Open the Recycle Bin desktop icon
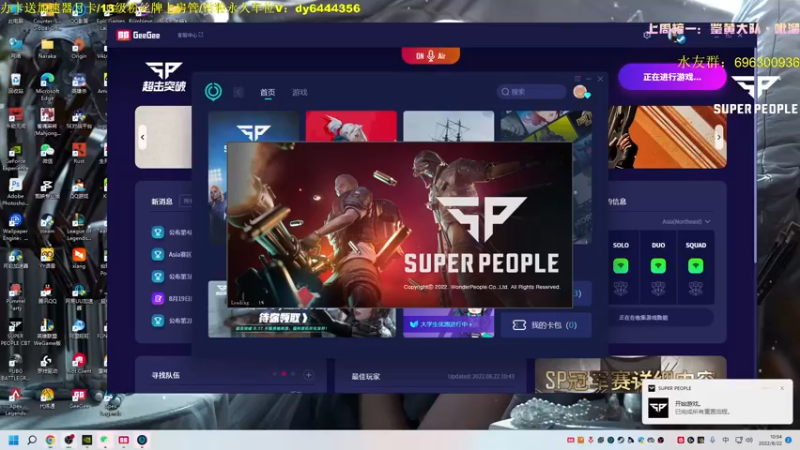Viewport: 800px width, 450px height. 15,83
